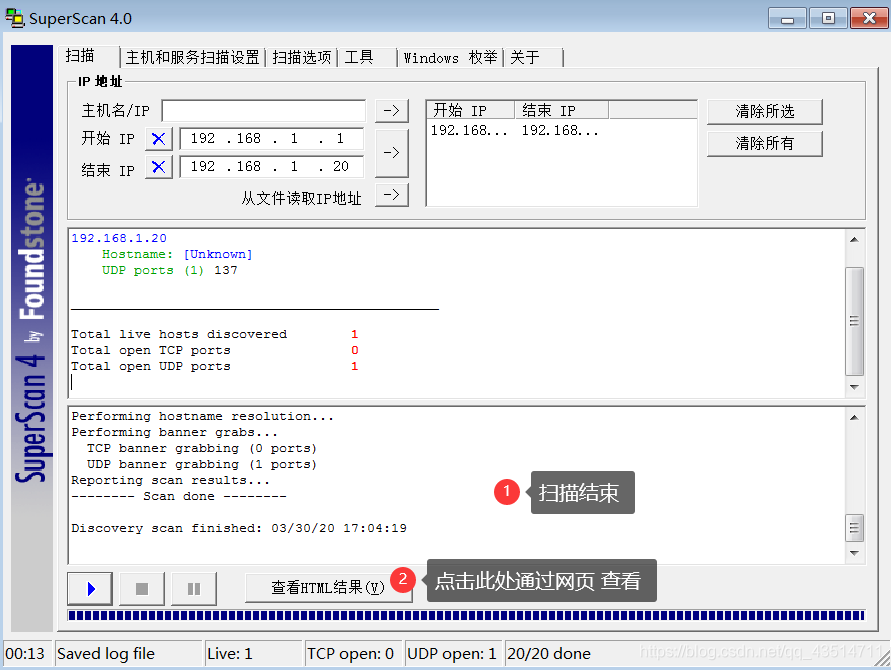Image resolution: width=891 pixels, height=670 pixels.
Task: Click Total live hosts discovered line
Action: pyautogui.click(x=214, y=334)
